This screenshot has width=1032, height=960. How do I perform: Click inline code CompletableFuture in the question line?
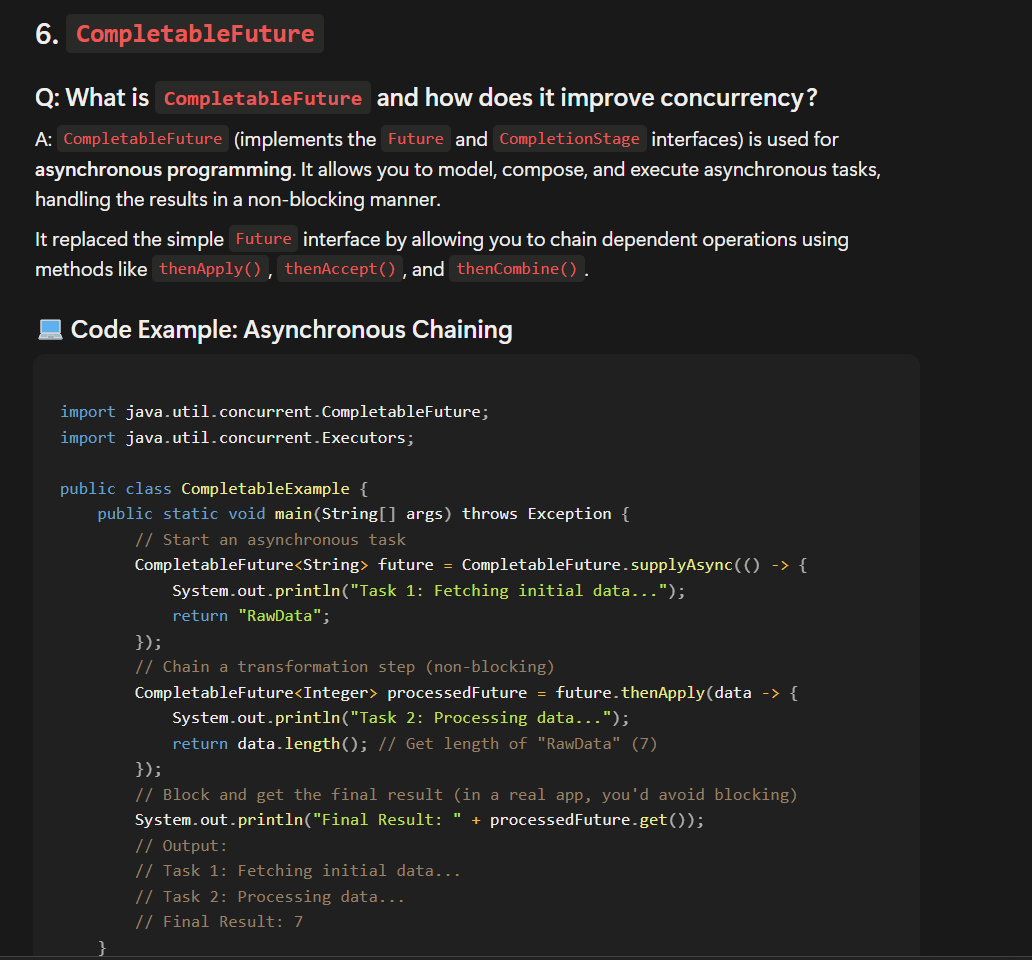[263, 98]
